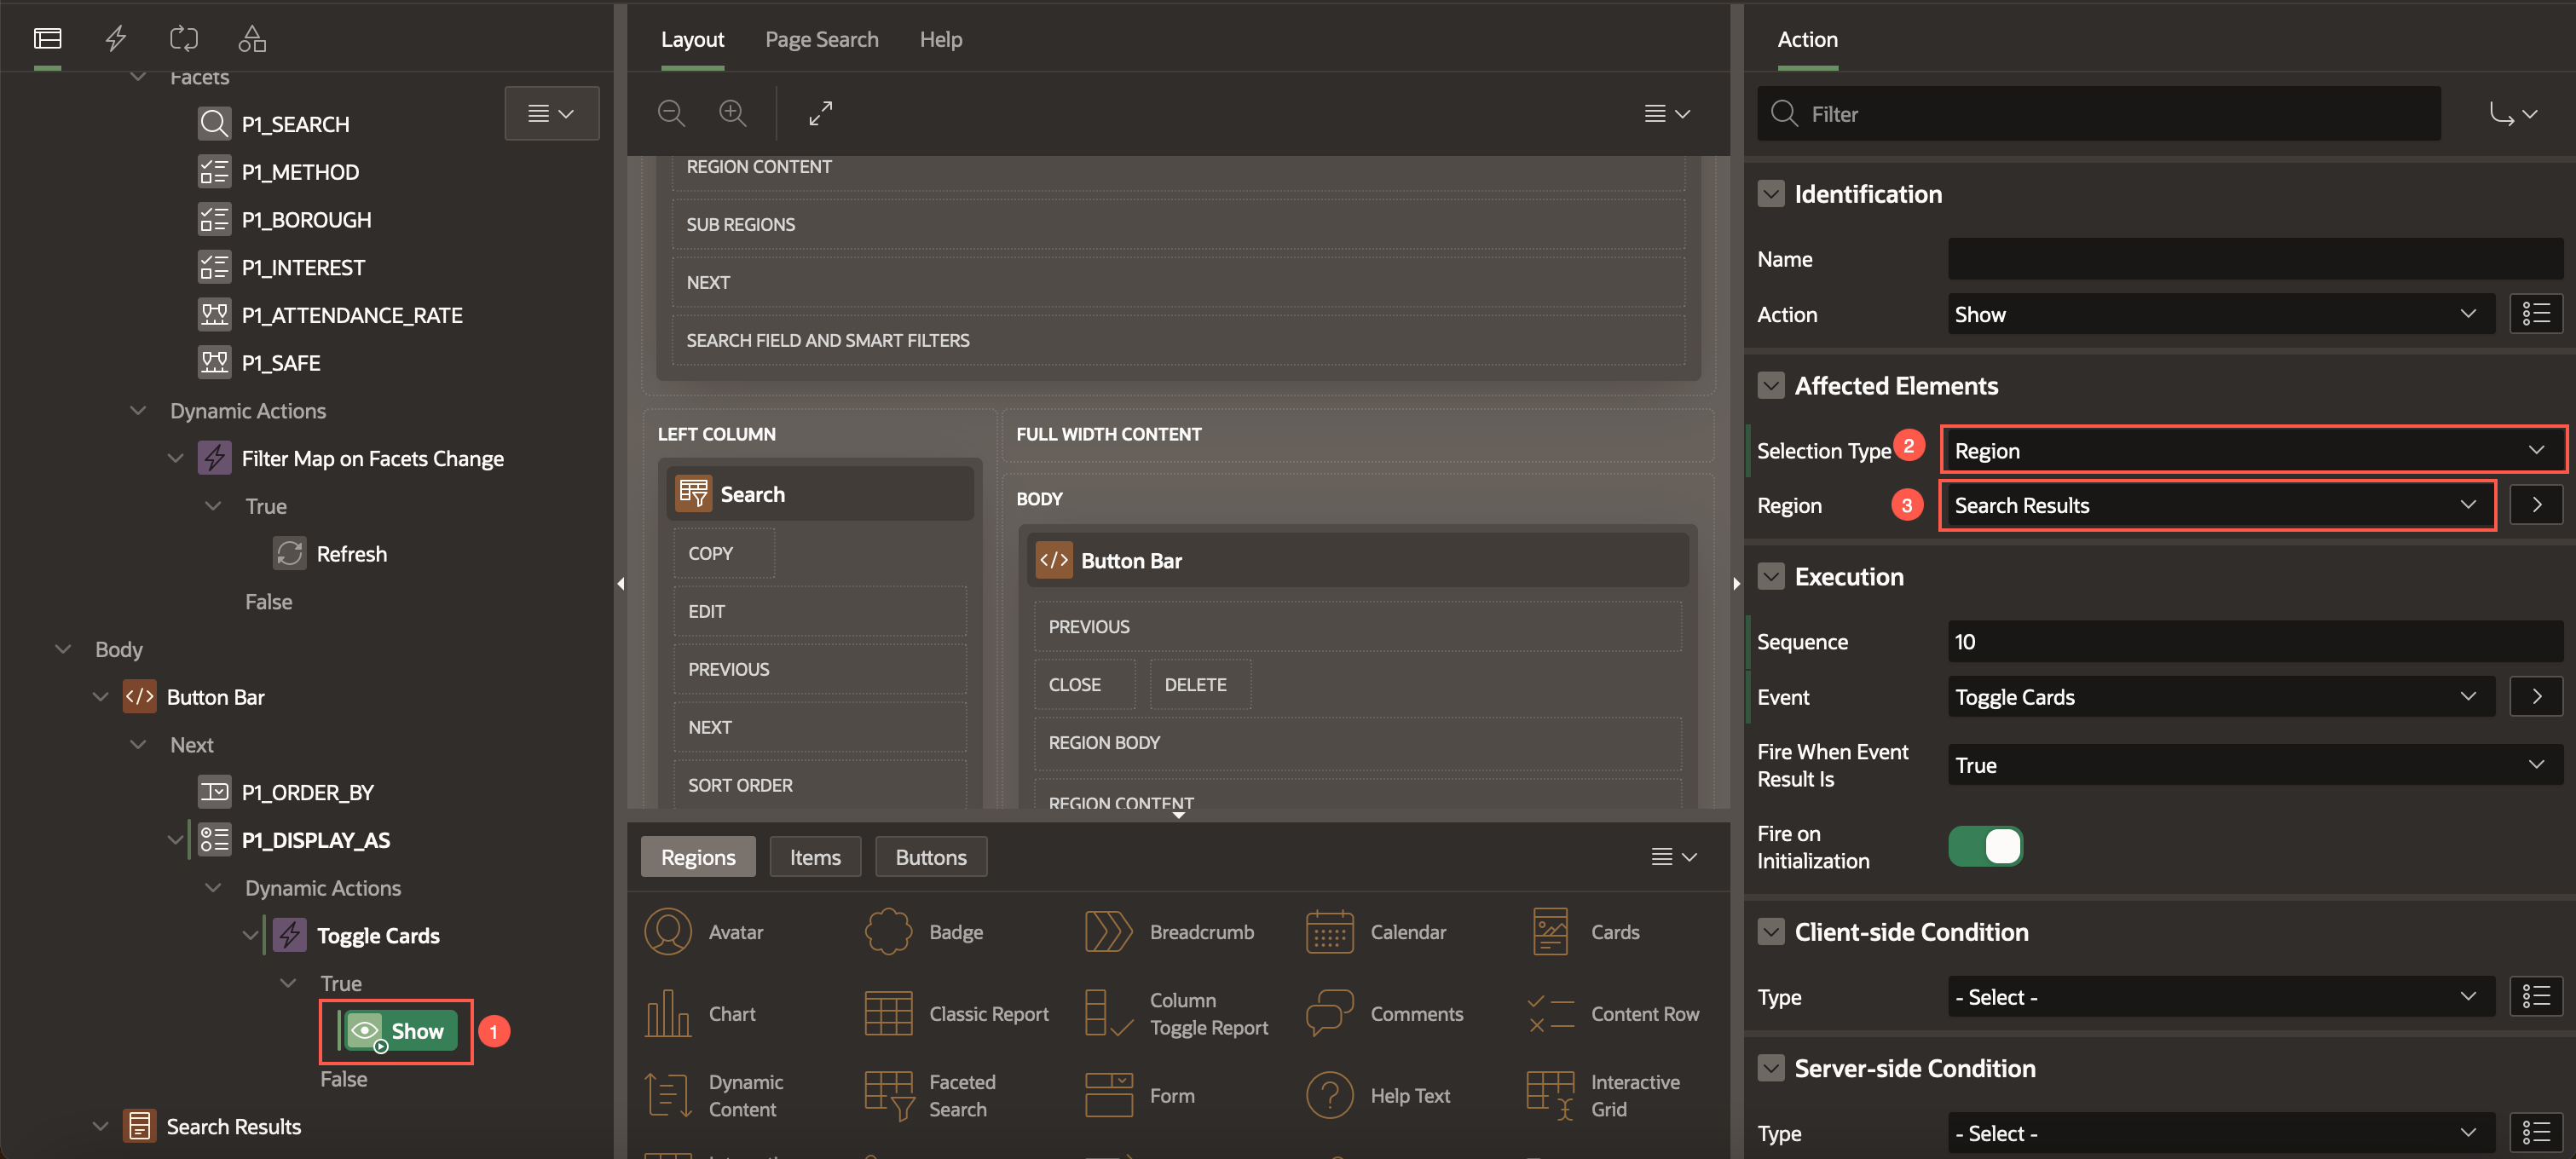
Task: Select the Calendar region icon in gallery
Action: click(x=1329, y=931)
